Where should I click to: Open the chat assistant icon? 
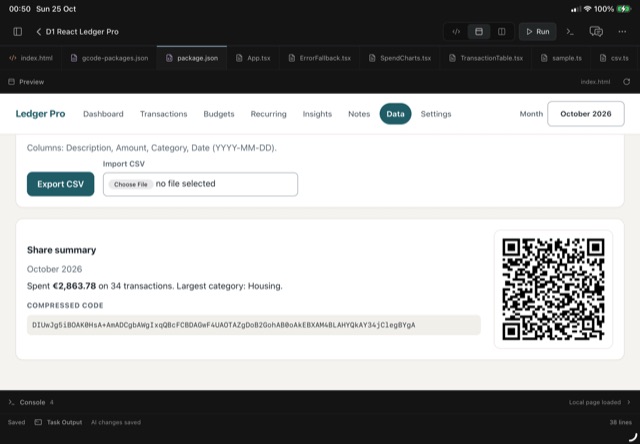click(x=596, y=32)
